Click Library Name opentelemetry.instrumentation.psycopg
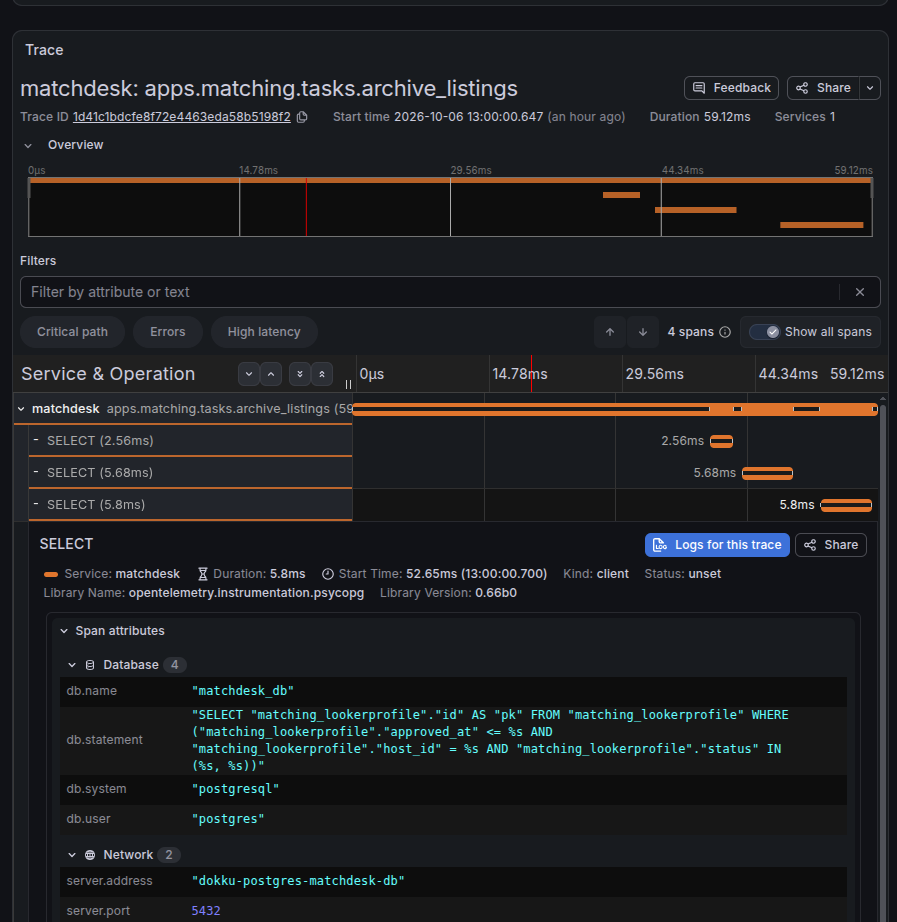Screen dimensions: 897x922 pos(246,593)
